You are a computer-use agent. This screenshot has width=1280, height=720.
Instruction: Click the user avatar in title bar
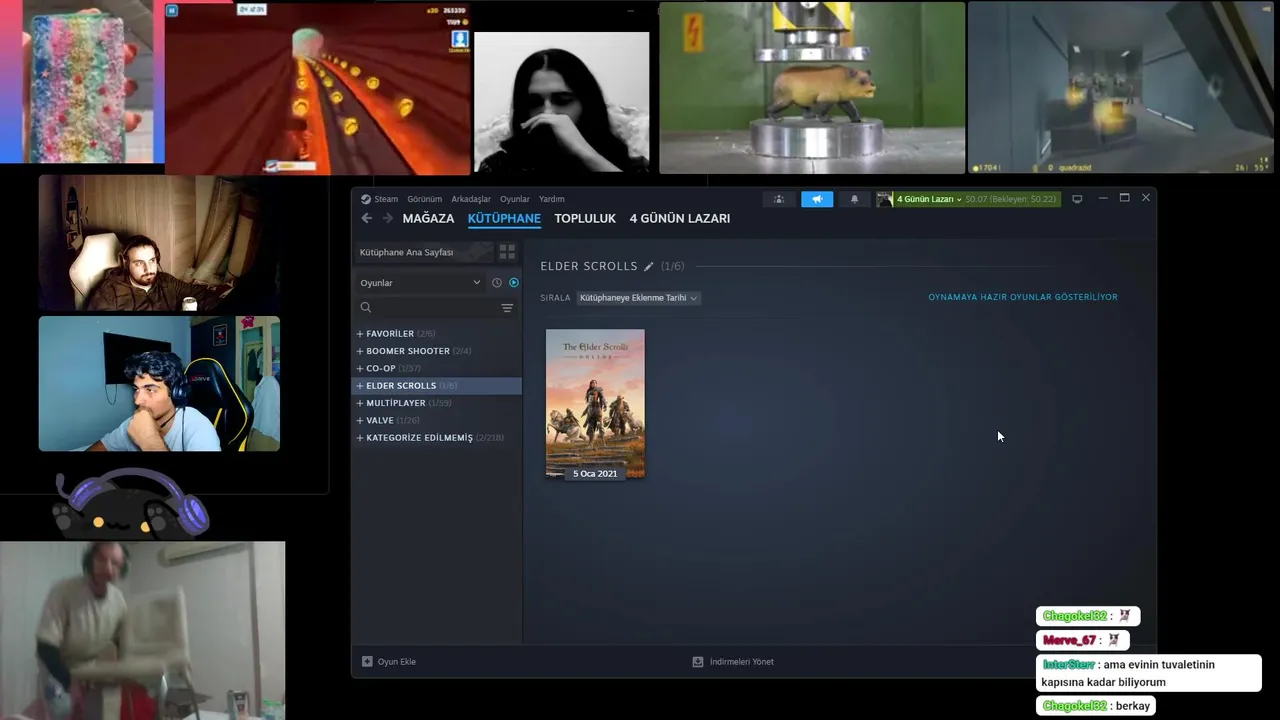click(884, 199)
